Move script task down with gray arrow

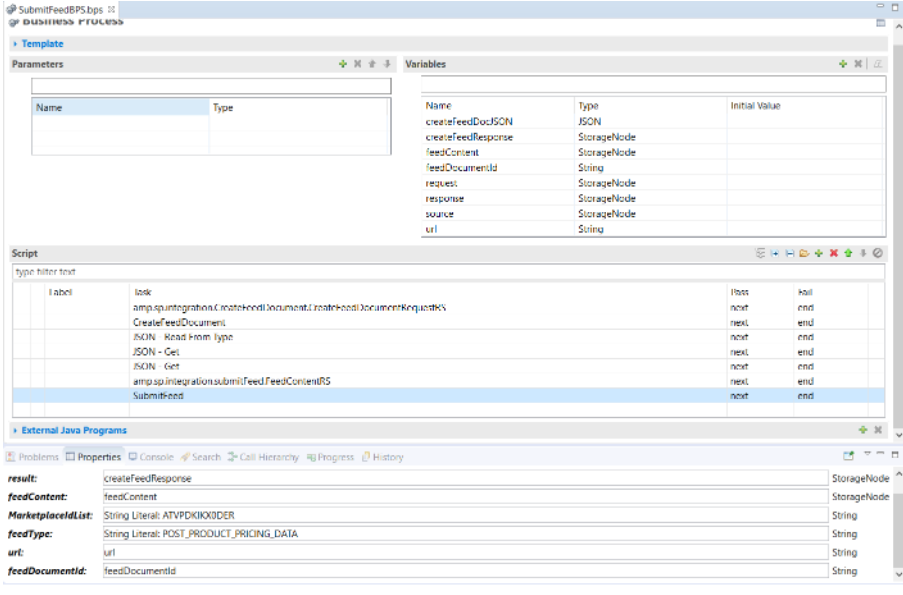(x=863, y=253)
